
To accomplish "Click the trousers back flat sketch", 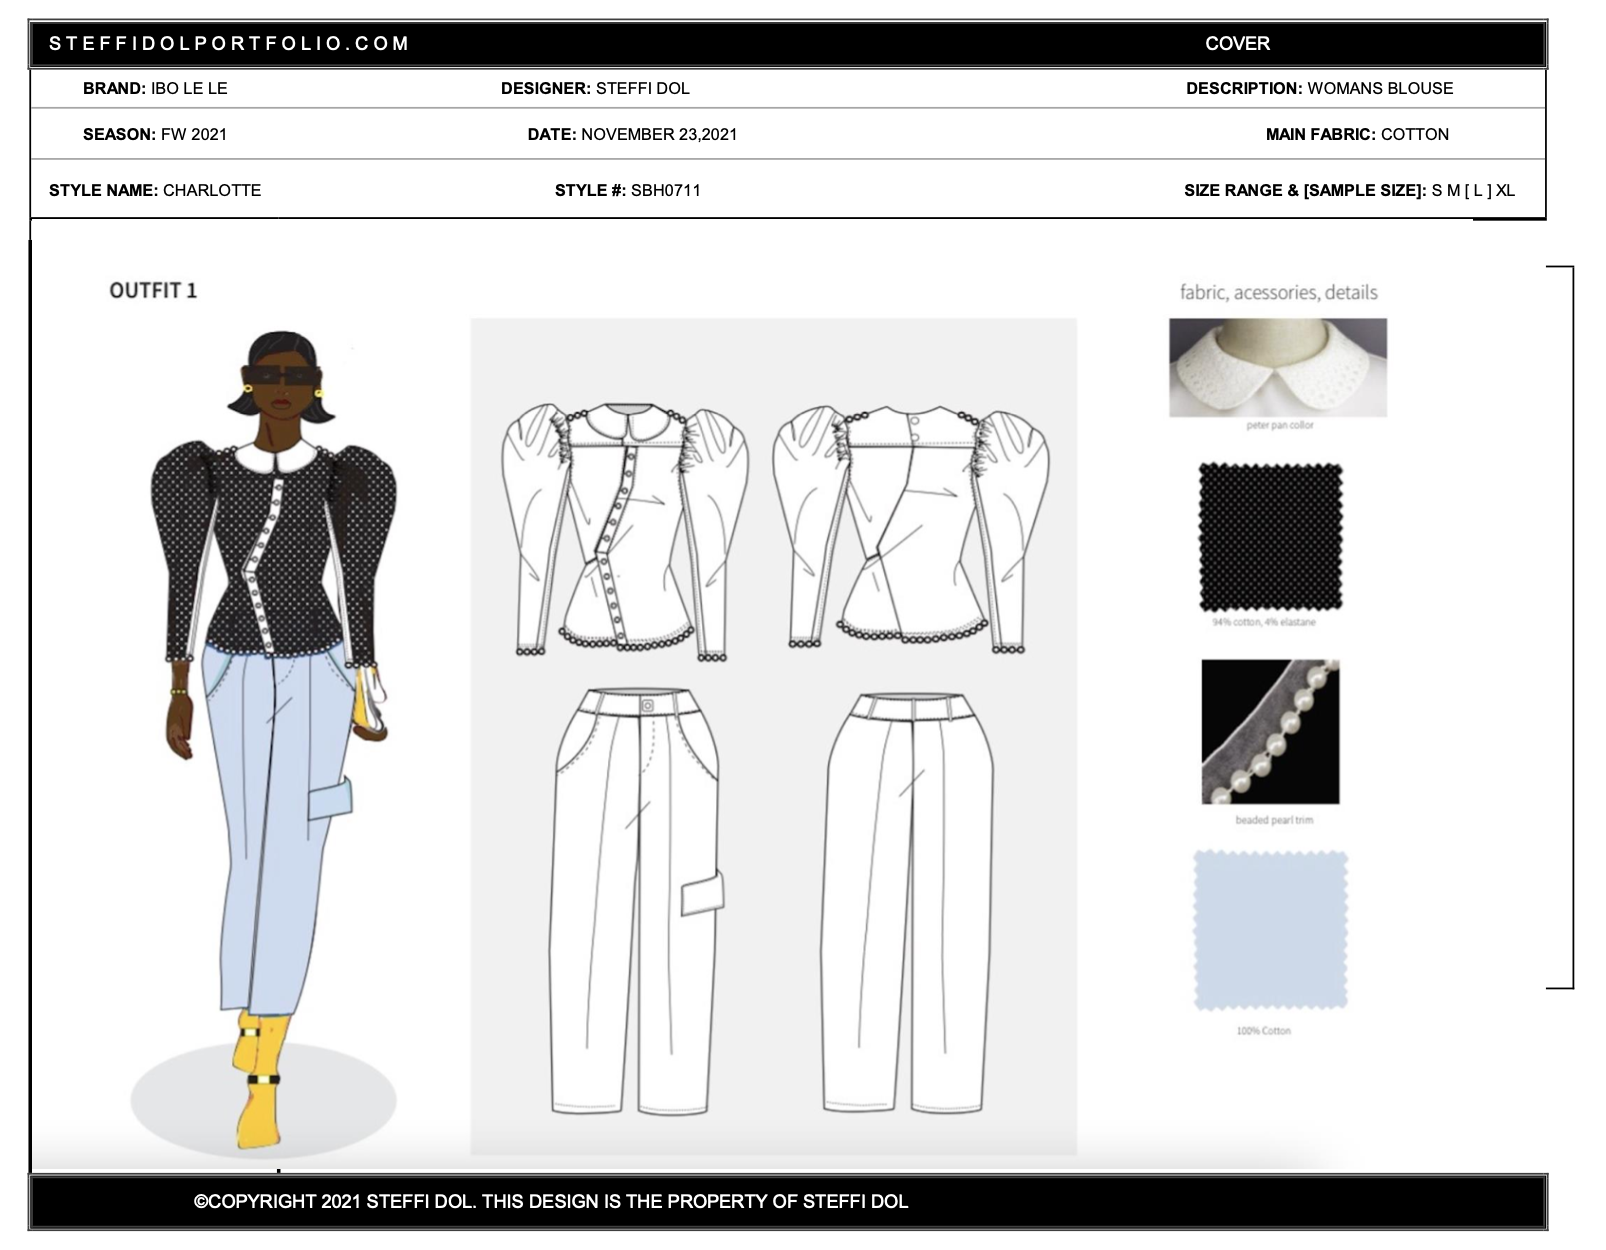I will 910,901.
